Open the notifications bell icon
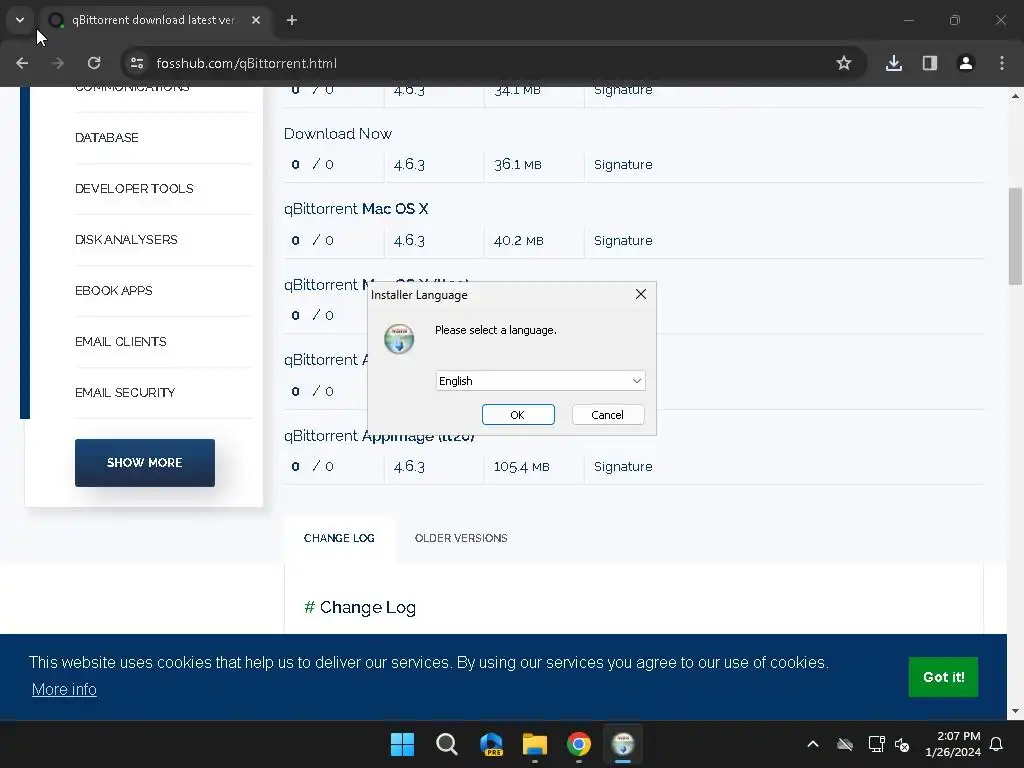1024x768 pixels. click(997, 744)
